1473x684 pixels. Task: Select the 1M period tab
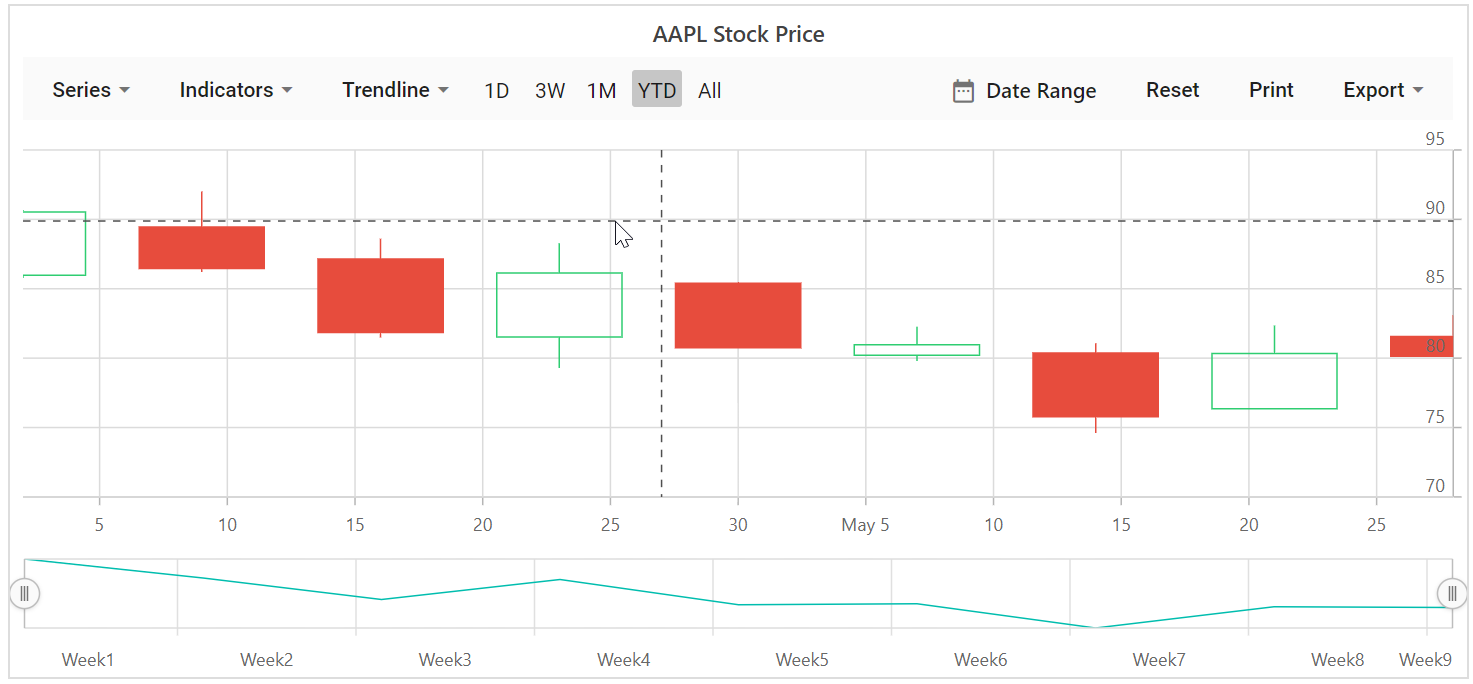pos(602,90)
